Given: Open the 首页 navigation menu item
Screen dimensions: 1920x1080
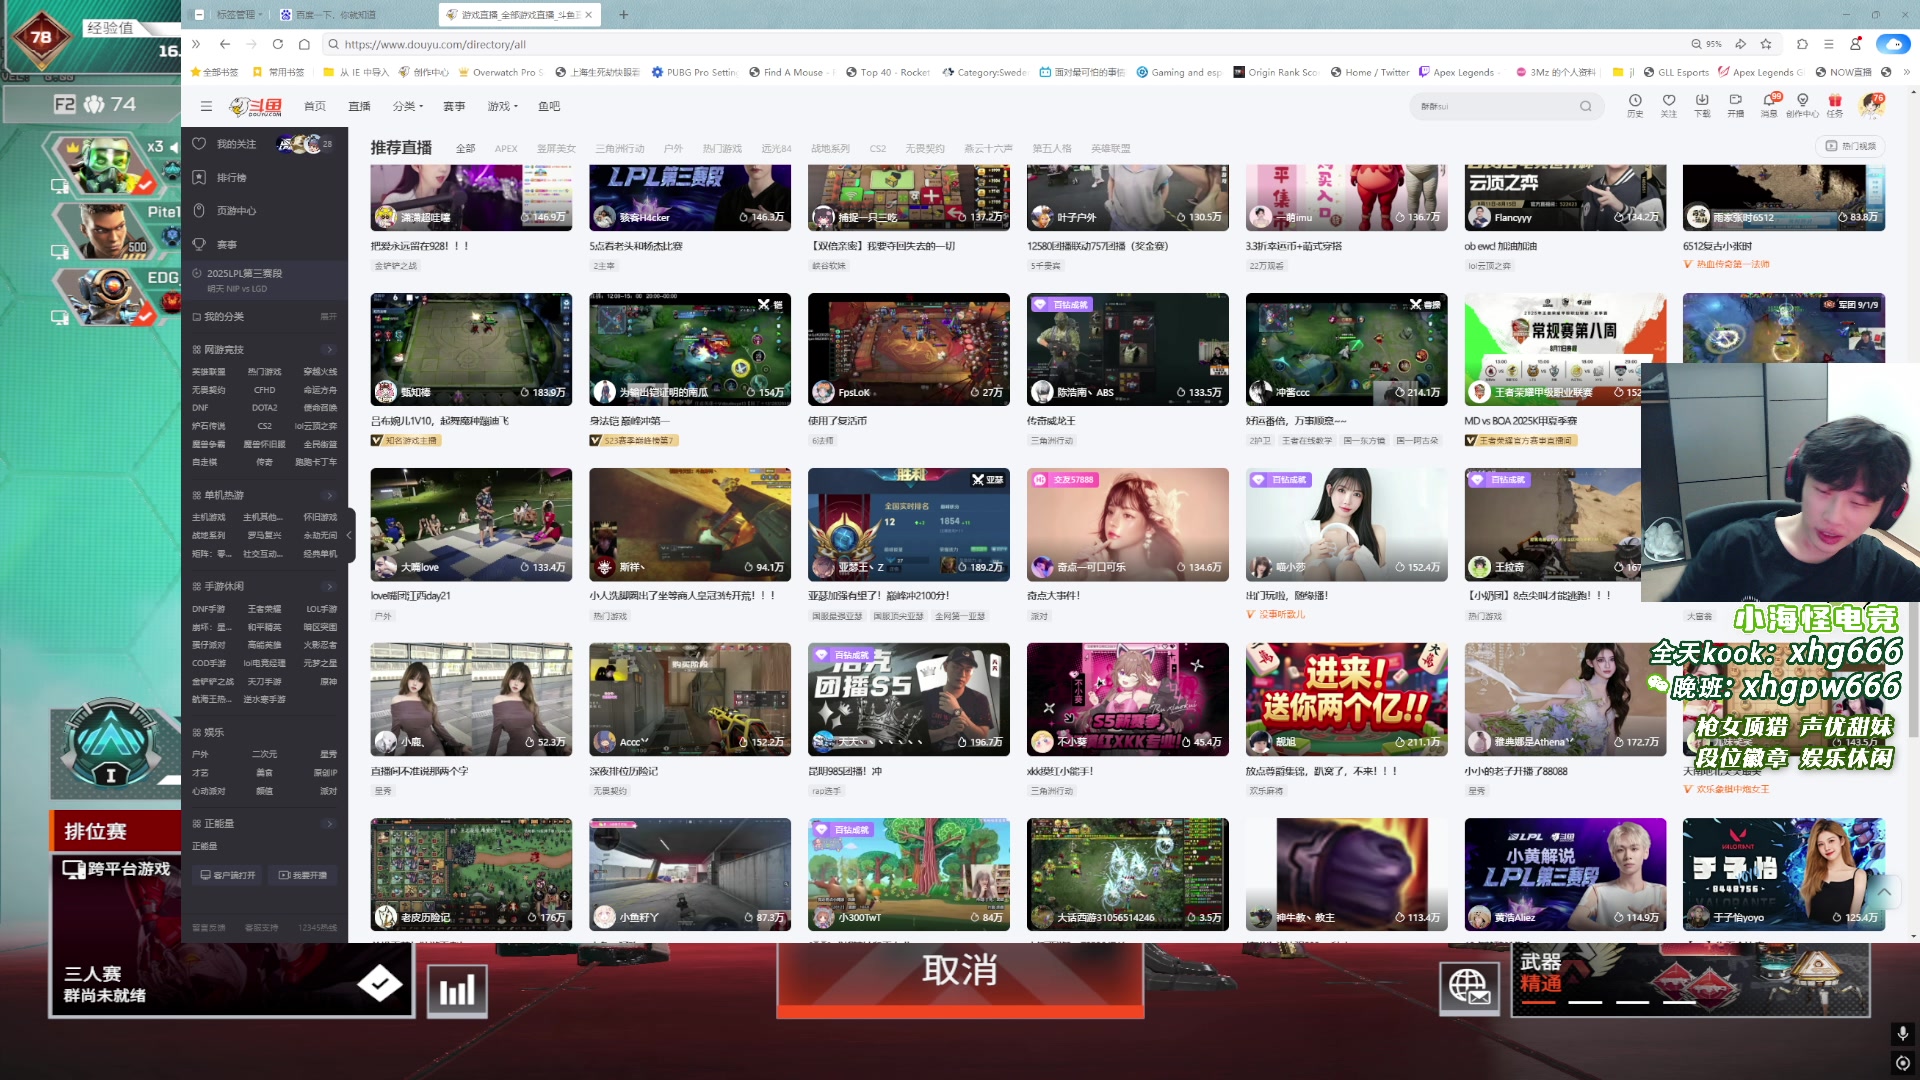Looking at the screenshot, I should [x=315, y=106].
